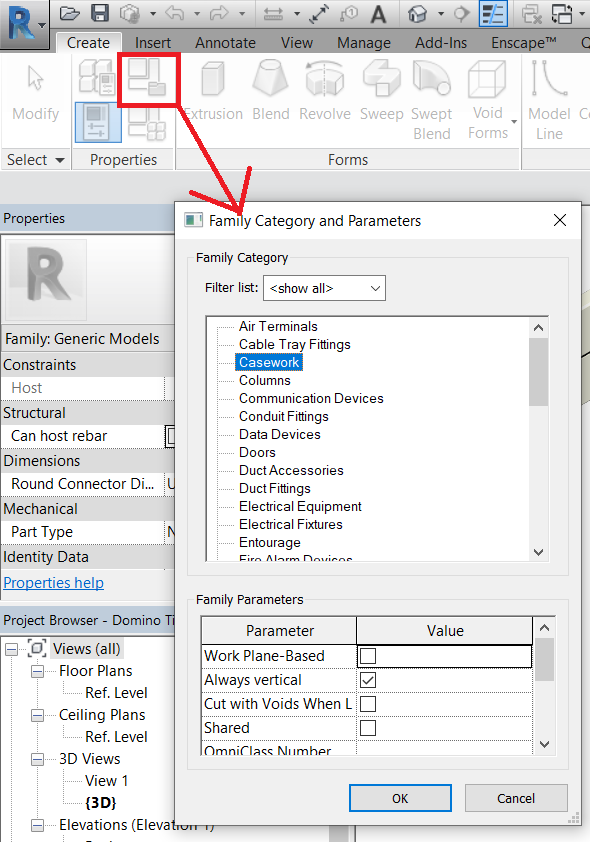Image resolution: width=590 pixels, height=842 pixels.
Task: Click the Family Parameters scroll-down arrow
Action: click(544, 744)
